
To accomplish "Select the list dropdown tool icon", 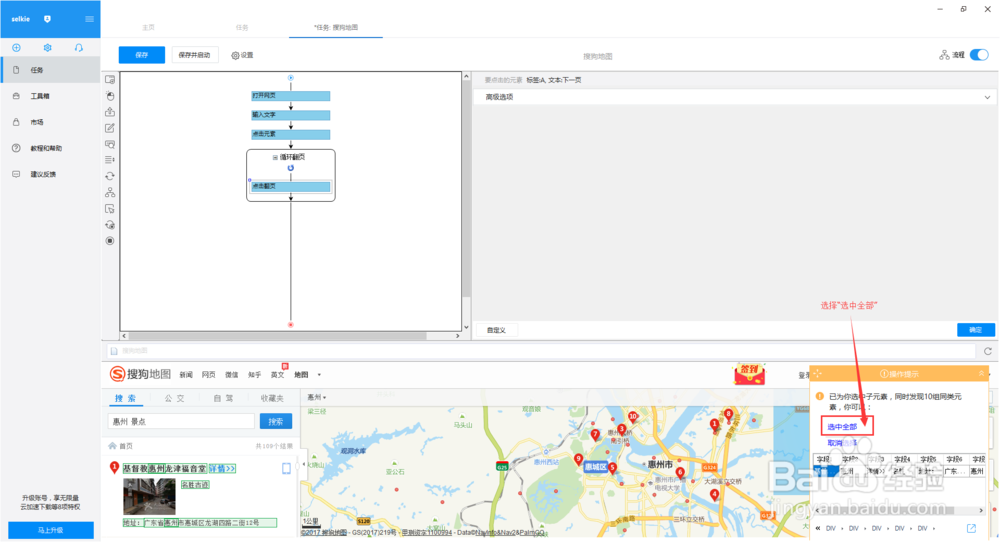I will pos(110,160).
